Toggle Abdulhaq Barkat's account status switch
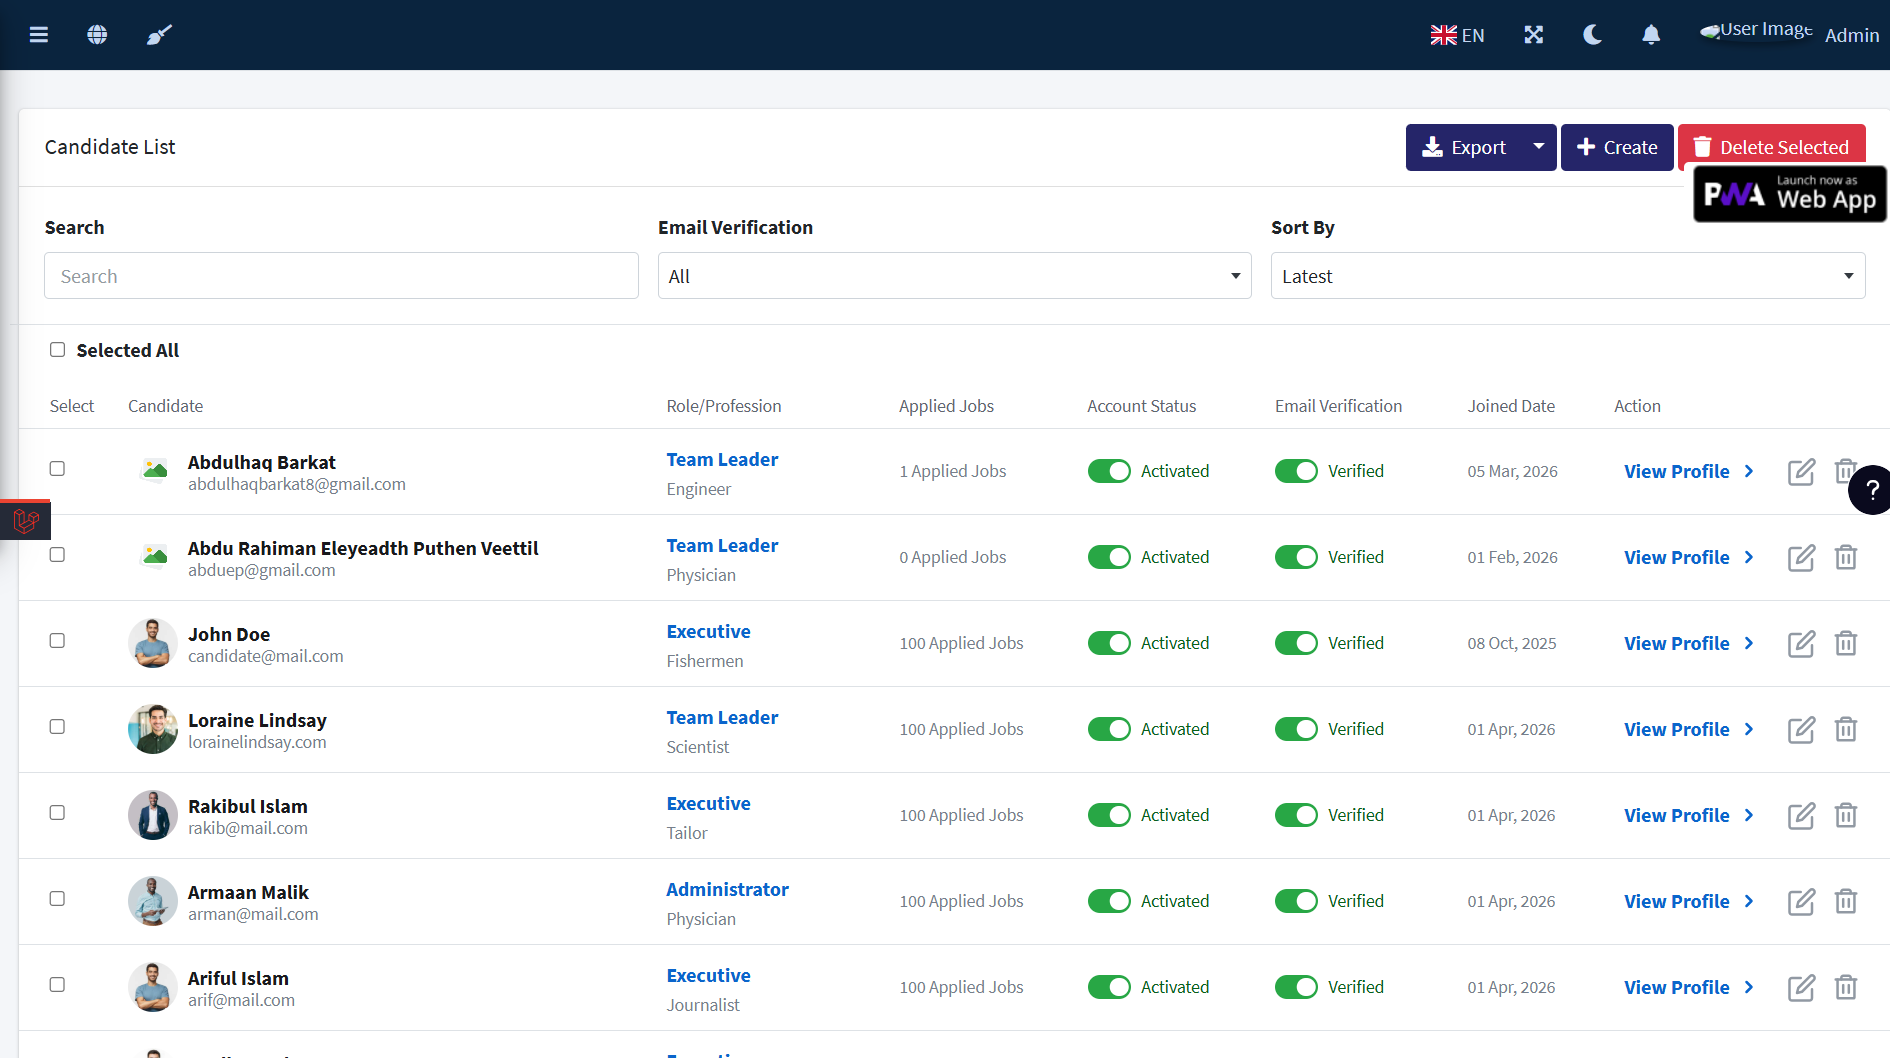1890x1058 pixels. pyautogui.click(x=1109, y=472)
